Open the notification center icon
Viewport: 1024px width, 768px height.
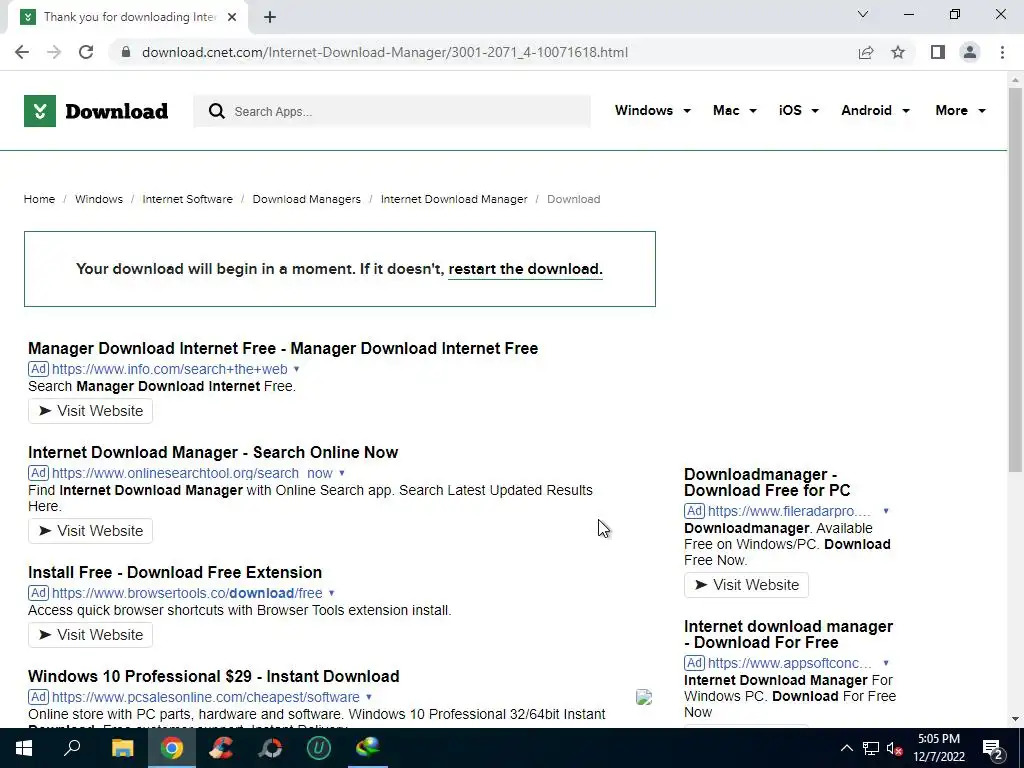click(x=993, y=750)
